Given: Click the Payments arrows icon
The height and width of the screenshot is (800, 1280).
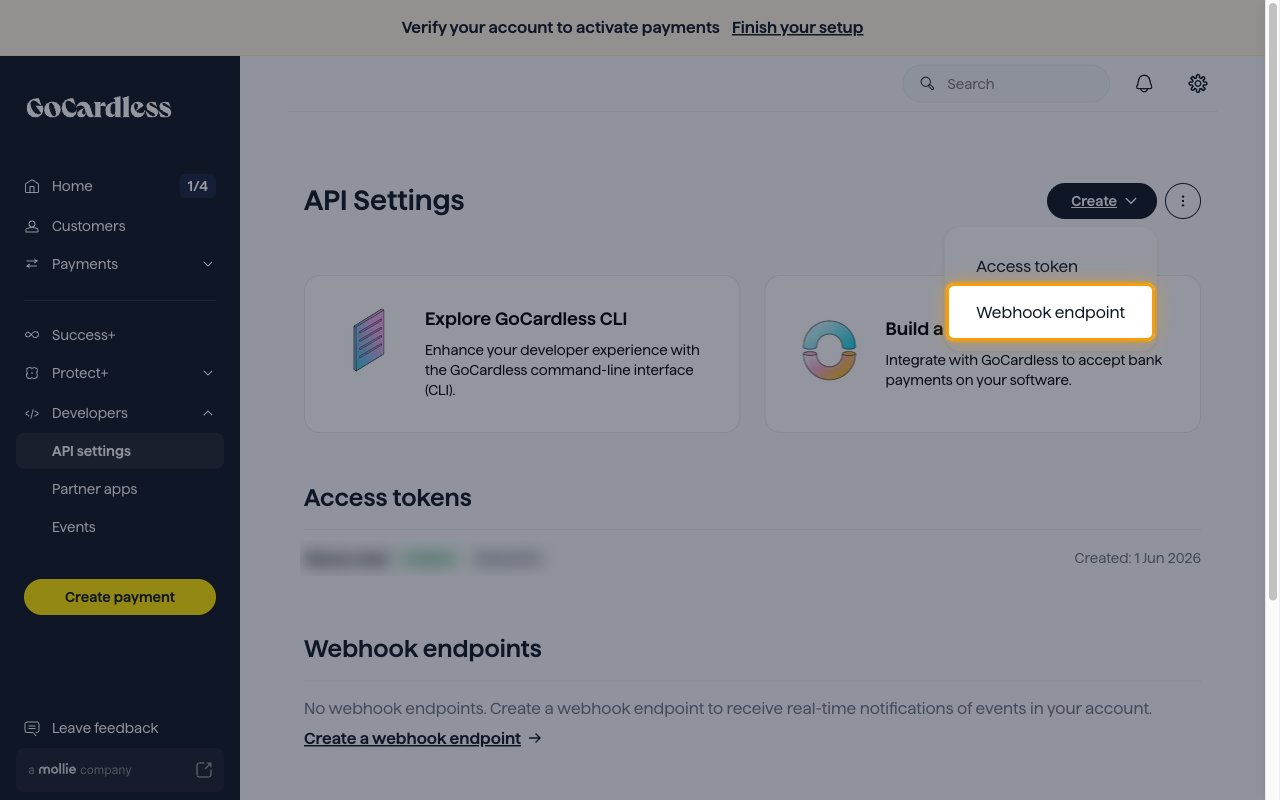Looking at the screenshot, I should pyautogui.click(x=32, y=264).
